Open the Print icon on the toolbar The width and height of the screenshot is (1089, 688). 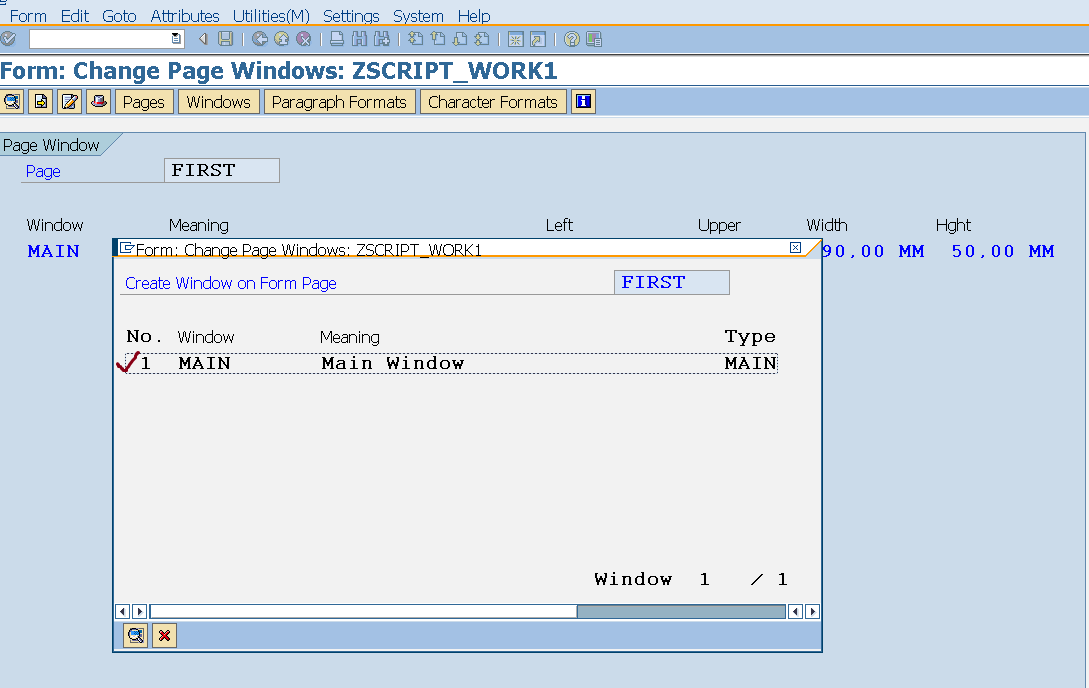point(336,38)
